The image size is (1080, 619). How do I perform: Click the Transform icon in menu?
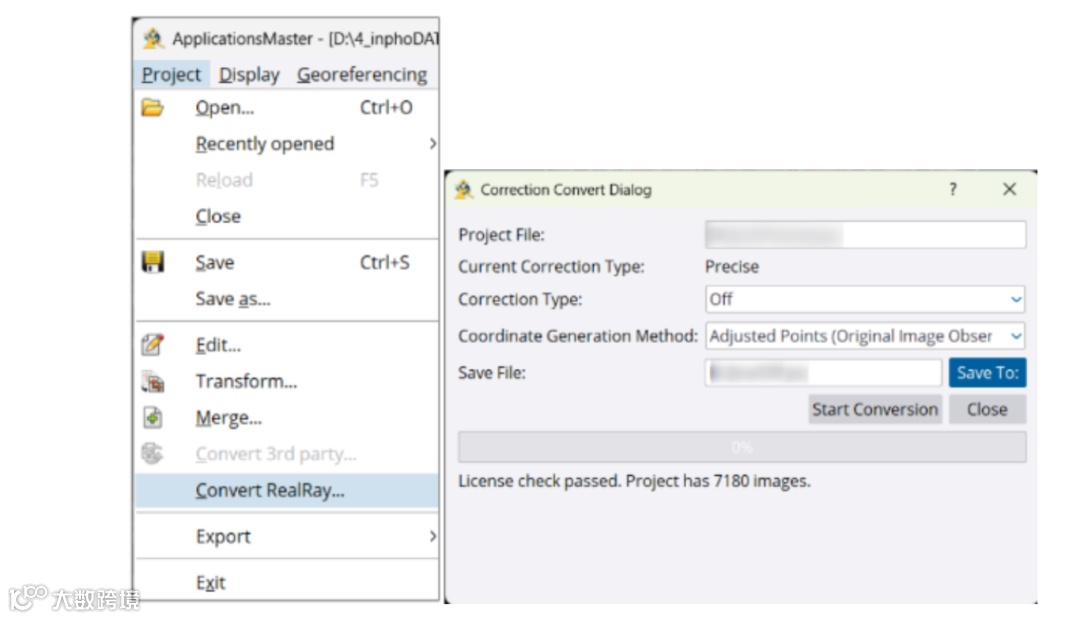(152, 381)
